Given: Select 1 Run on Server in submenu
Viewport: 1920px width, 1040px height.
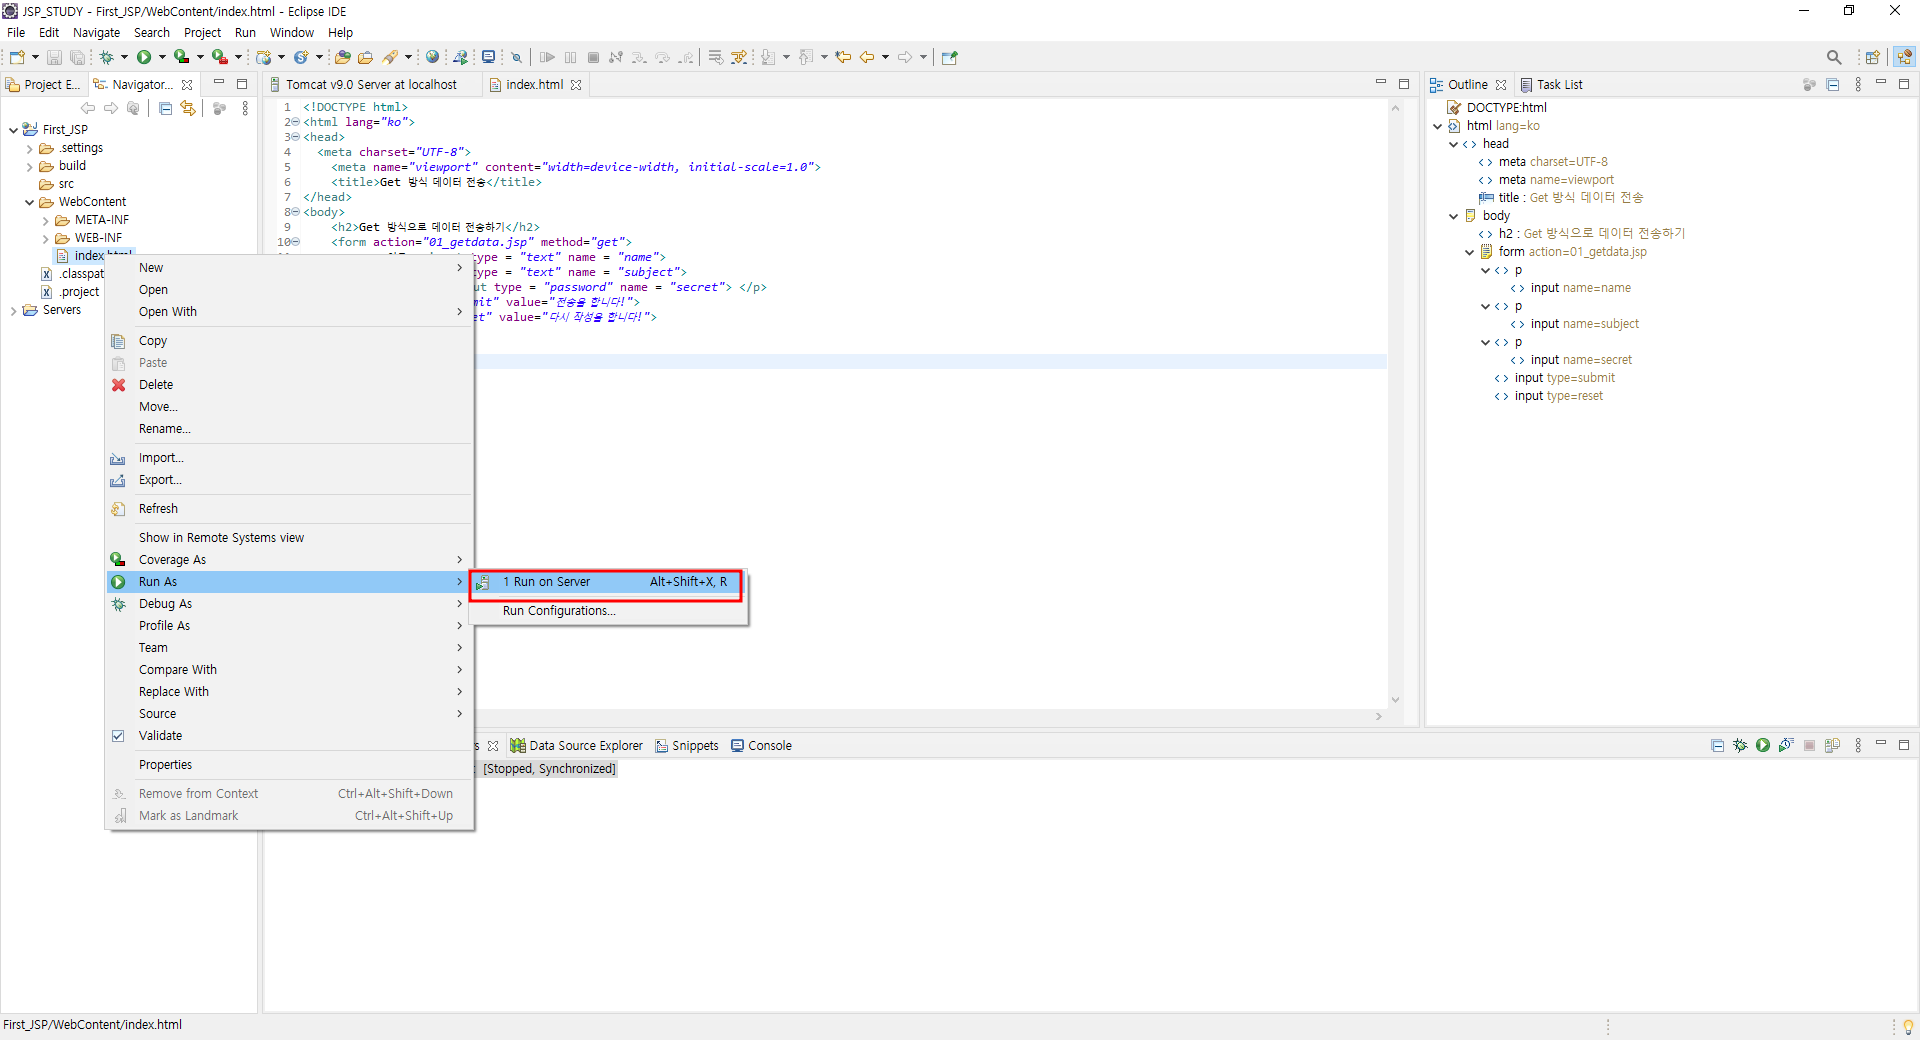Looking at the screenshot, I should (608, 582).
